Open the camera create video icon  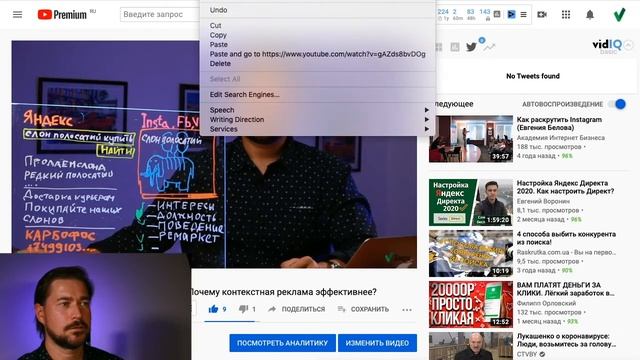[x=542, y=15]
